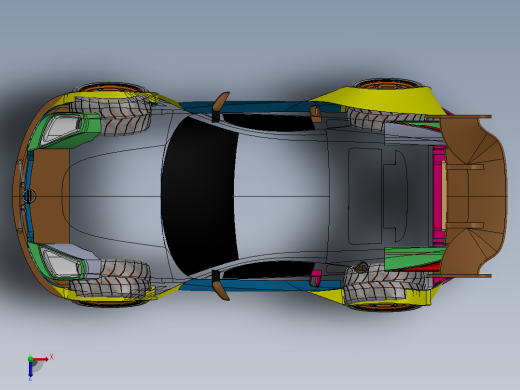The width and height of the screenshot is (520, 390).
Task: Select the round emblem on the front bumper
Action: coord(29,196)
